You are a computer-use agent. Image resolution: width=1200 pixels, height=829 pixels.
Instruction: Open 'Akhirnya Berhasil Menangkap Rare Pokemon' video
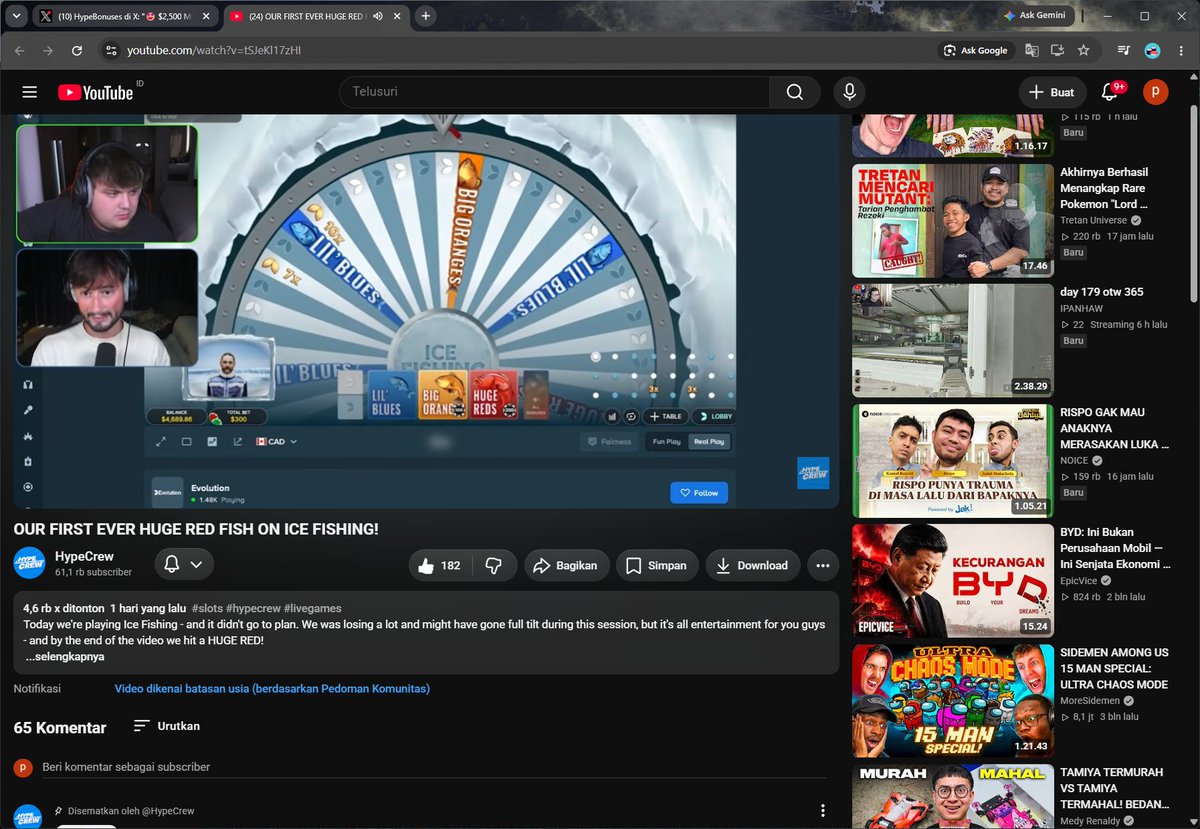1104,188
